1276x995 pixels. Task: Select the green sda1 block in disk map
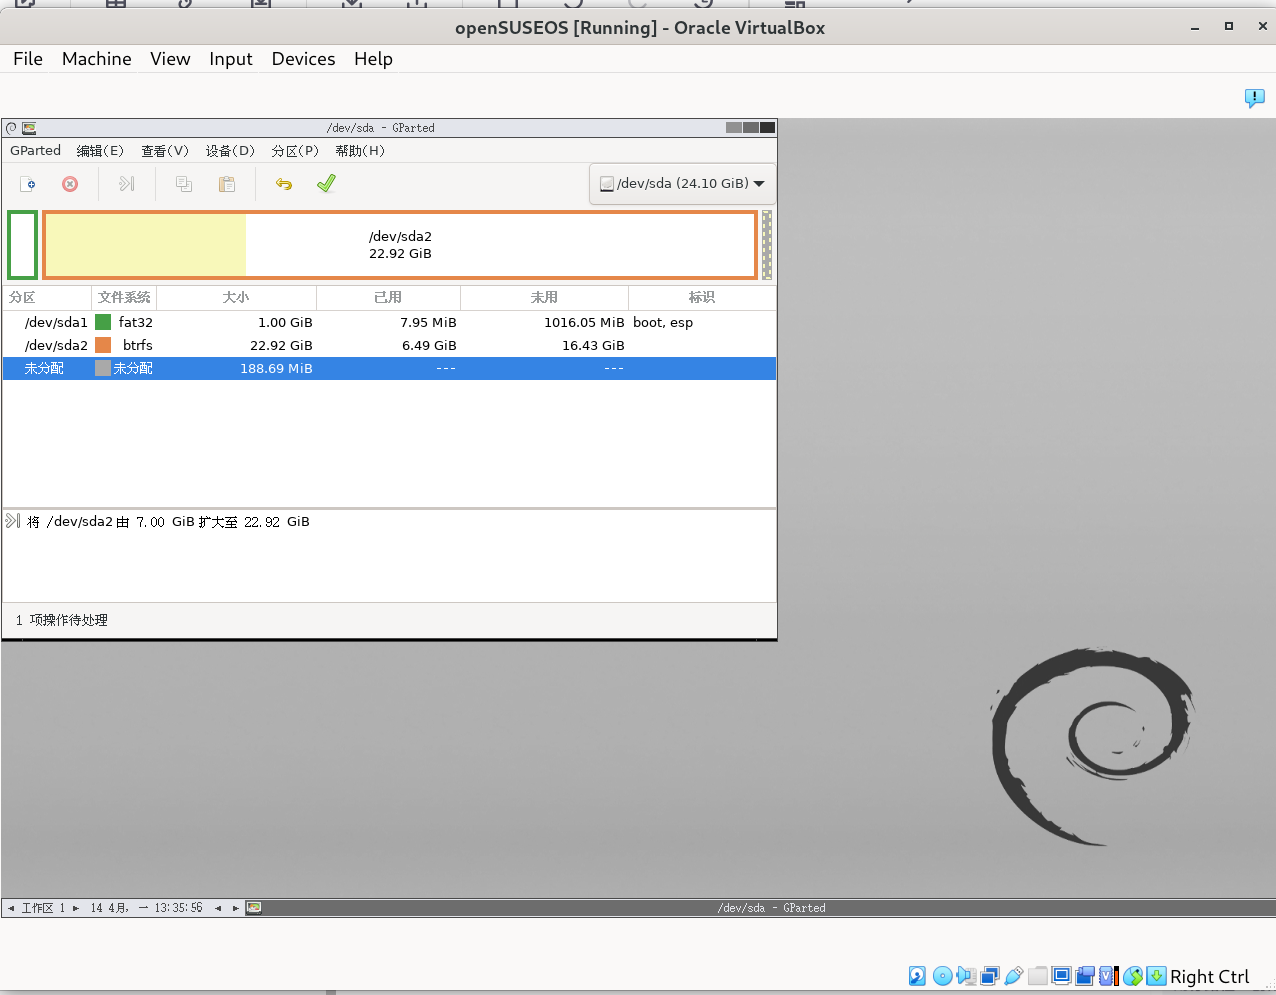tap(22, 245)
